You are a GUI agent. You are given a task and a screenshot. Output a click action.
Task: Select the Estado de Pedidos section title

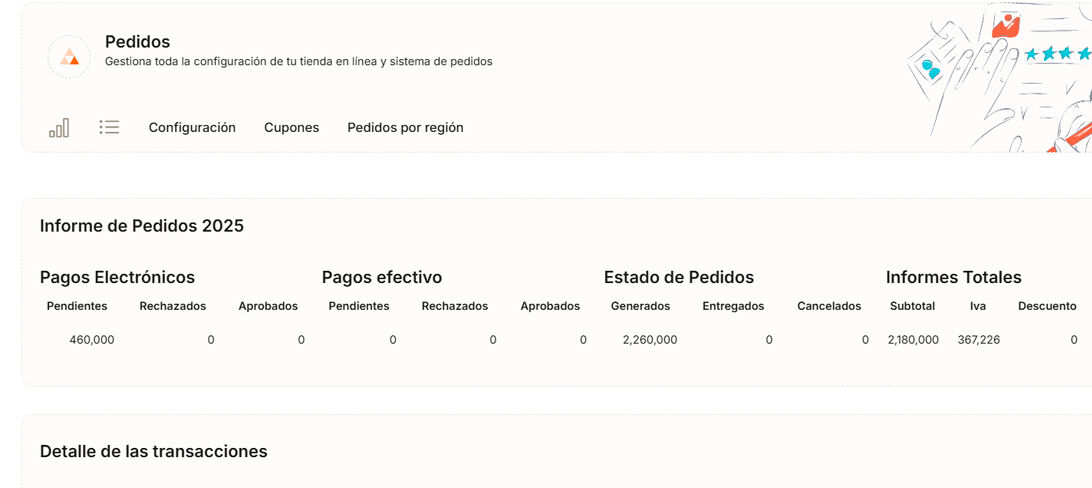pos(679,277)
